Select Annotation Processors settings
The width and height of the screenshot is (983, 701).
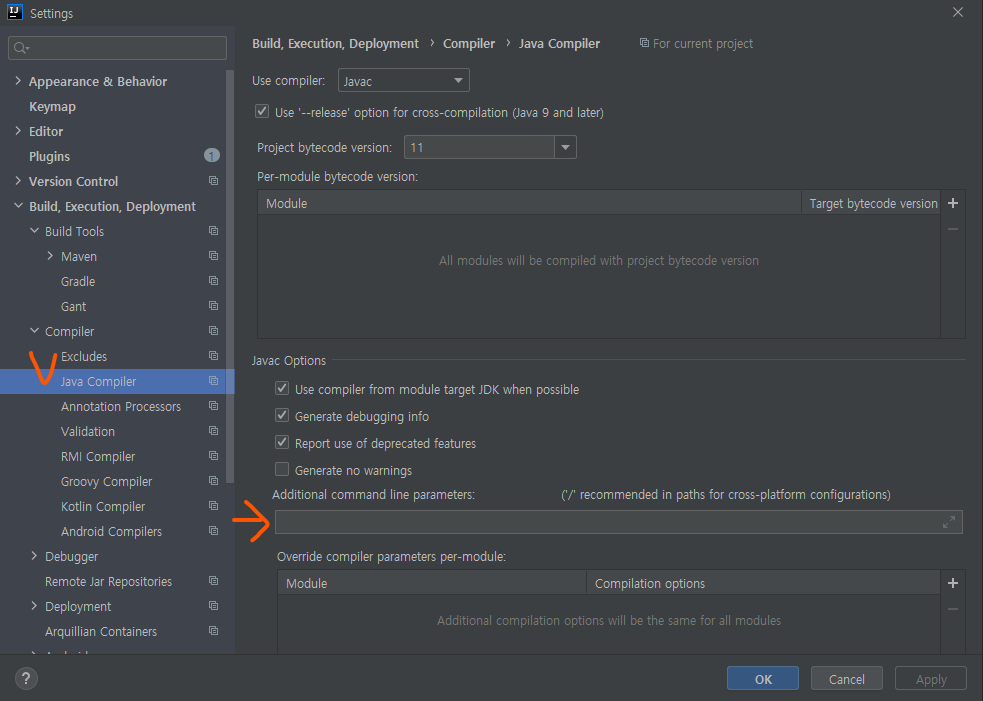(121, 406)
